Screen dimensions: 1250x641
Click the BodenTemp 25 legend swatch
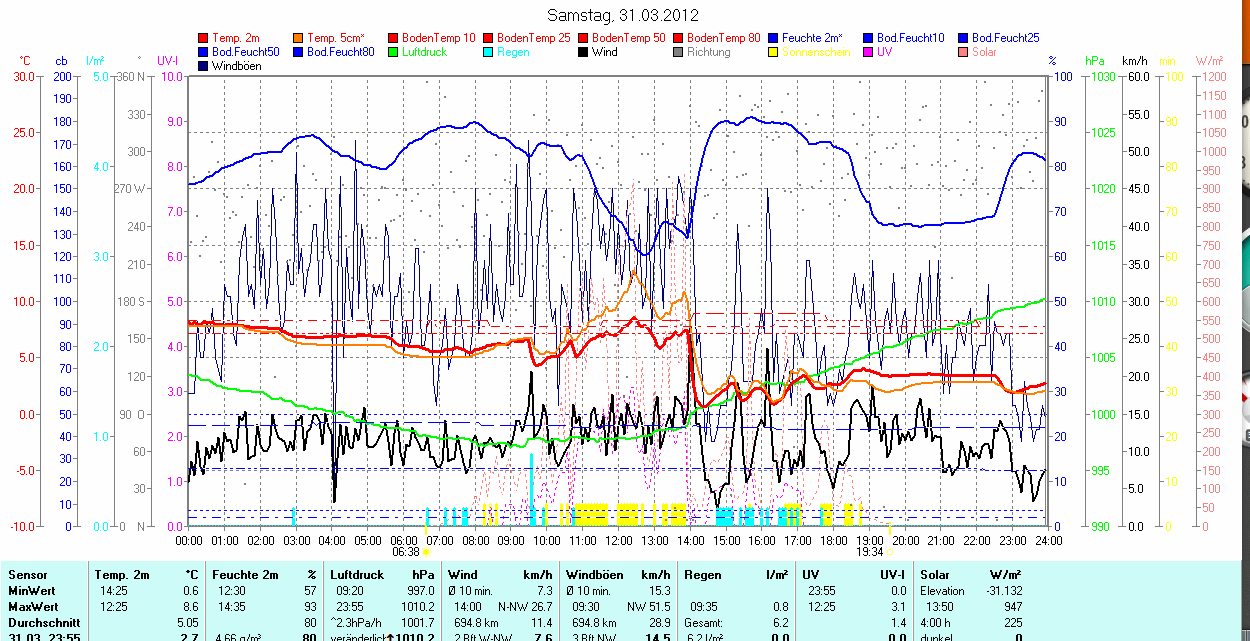pos(488,38)
